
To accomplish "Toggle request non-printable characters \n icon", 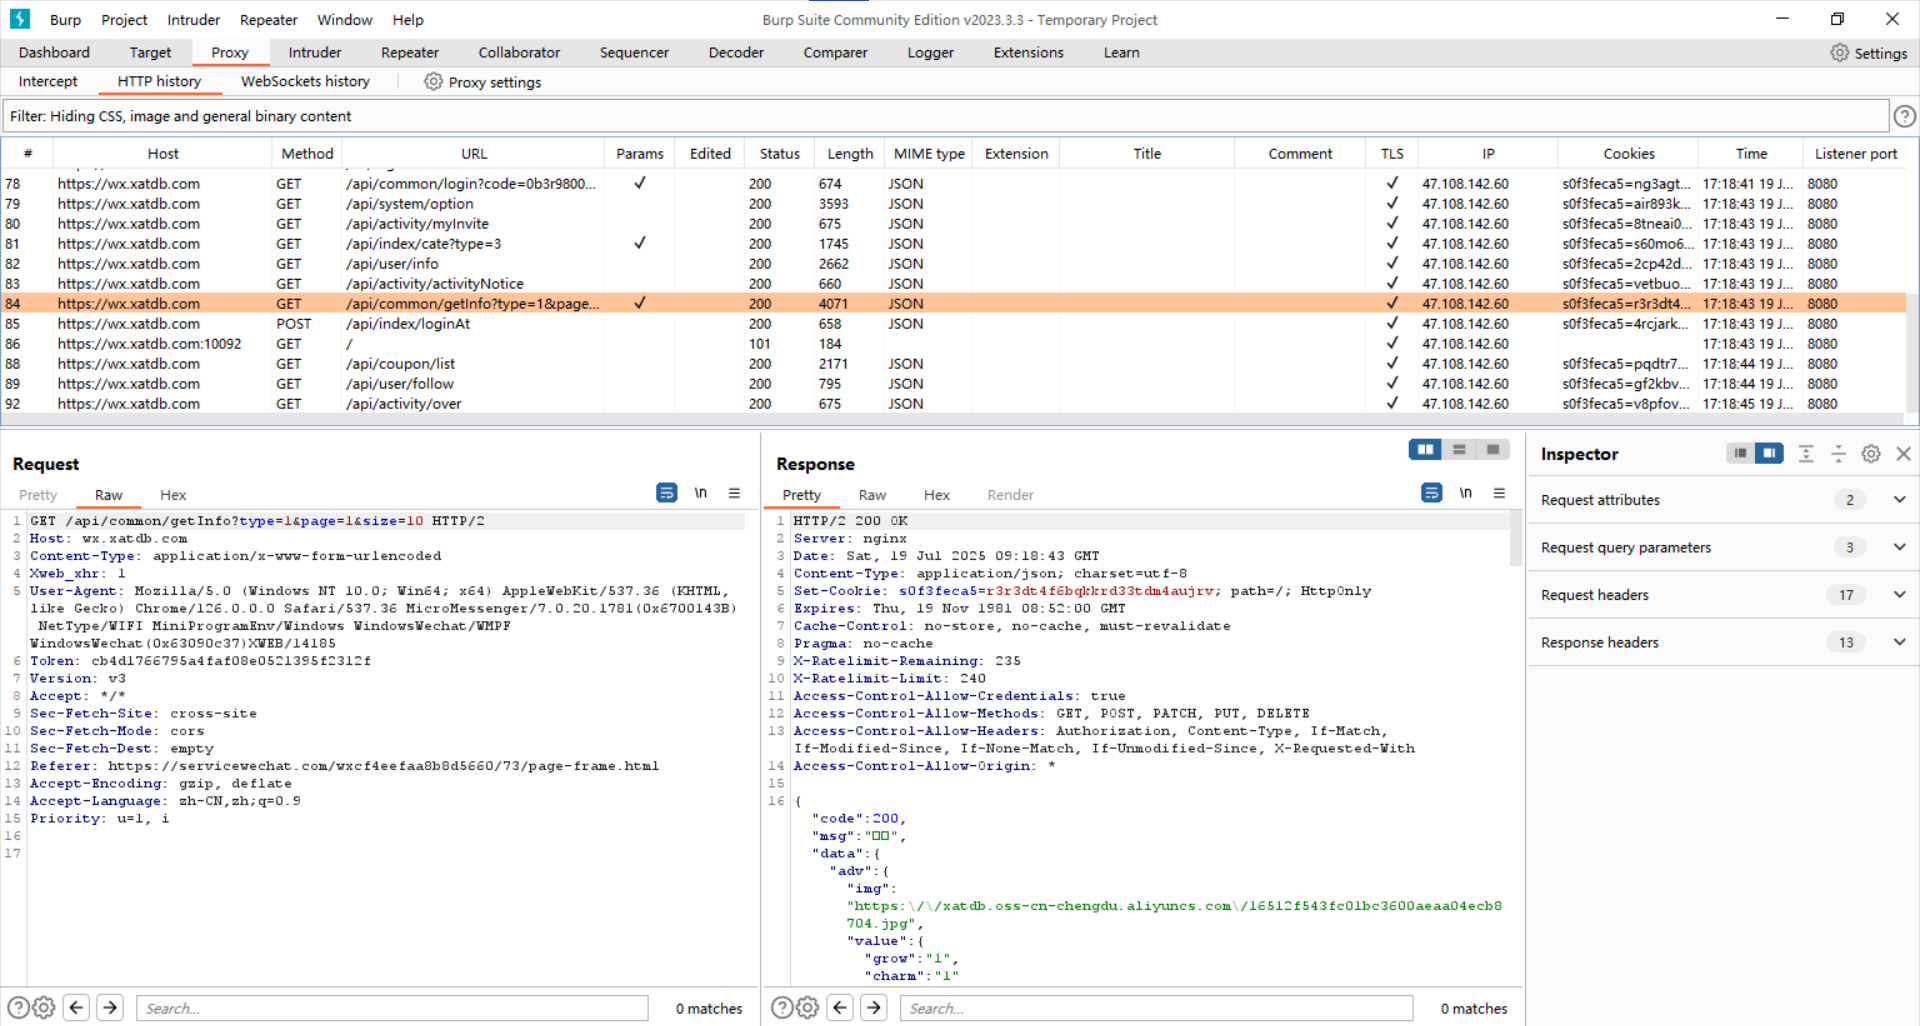I will 701,493.
